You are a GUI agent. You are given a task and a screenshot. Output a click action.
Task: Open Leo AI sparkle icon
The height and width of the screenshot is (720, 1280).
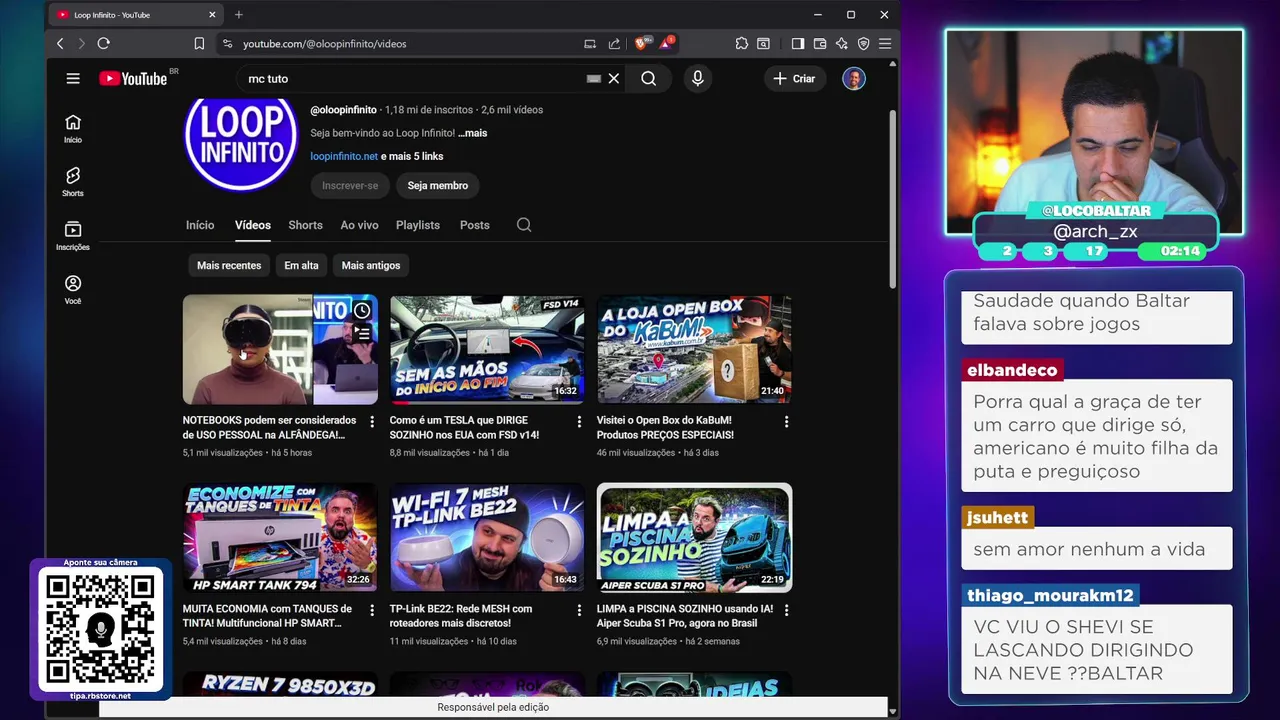pos(842,43)
